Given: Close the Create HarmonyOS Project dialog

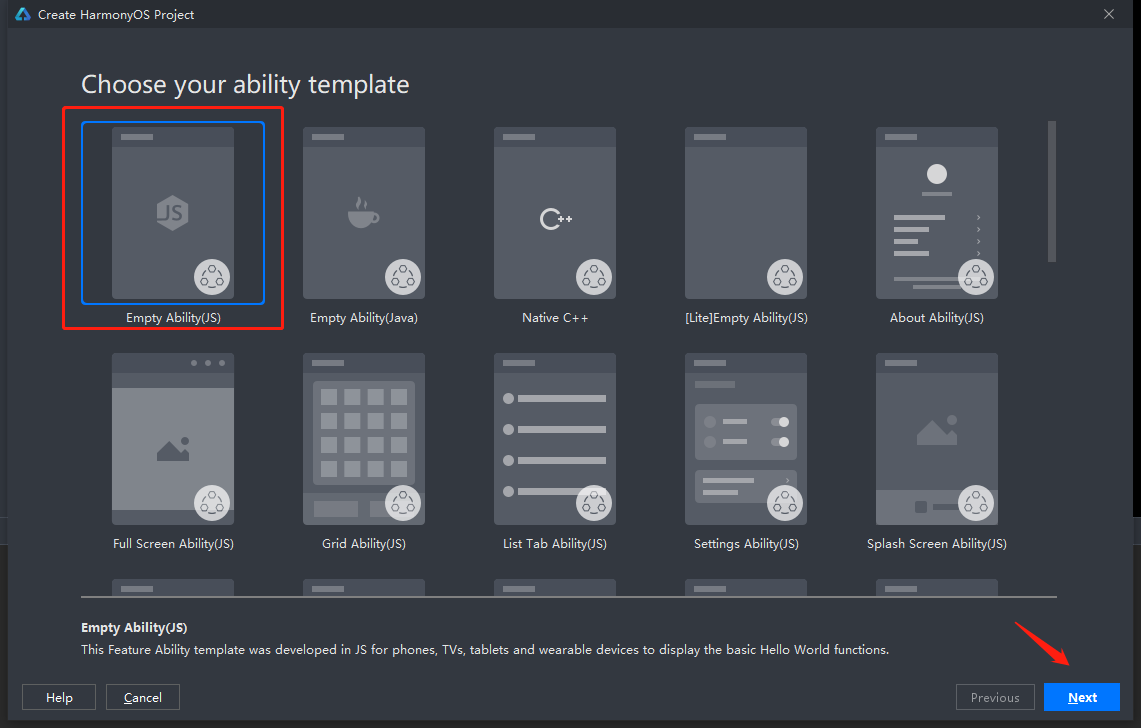Looking at the screenshot, I should point(1108,14).
